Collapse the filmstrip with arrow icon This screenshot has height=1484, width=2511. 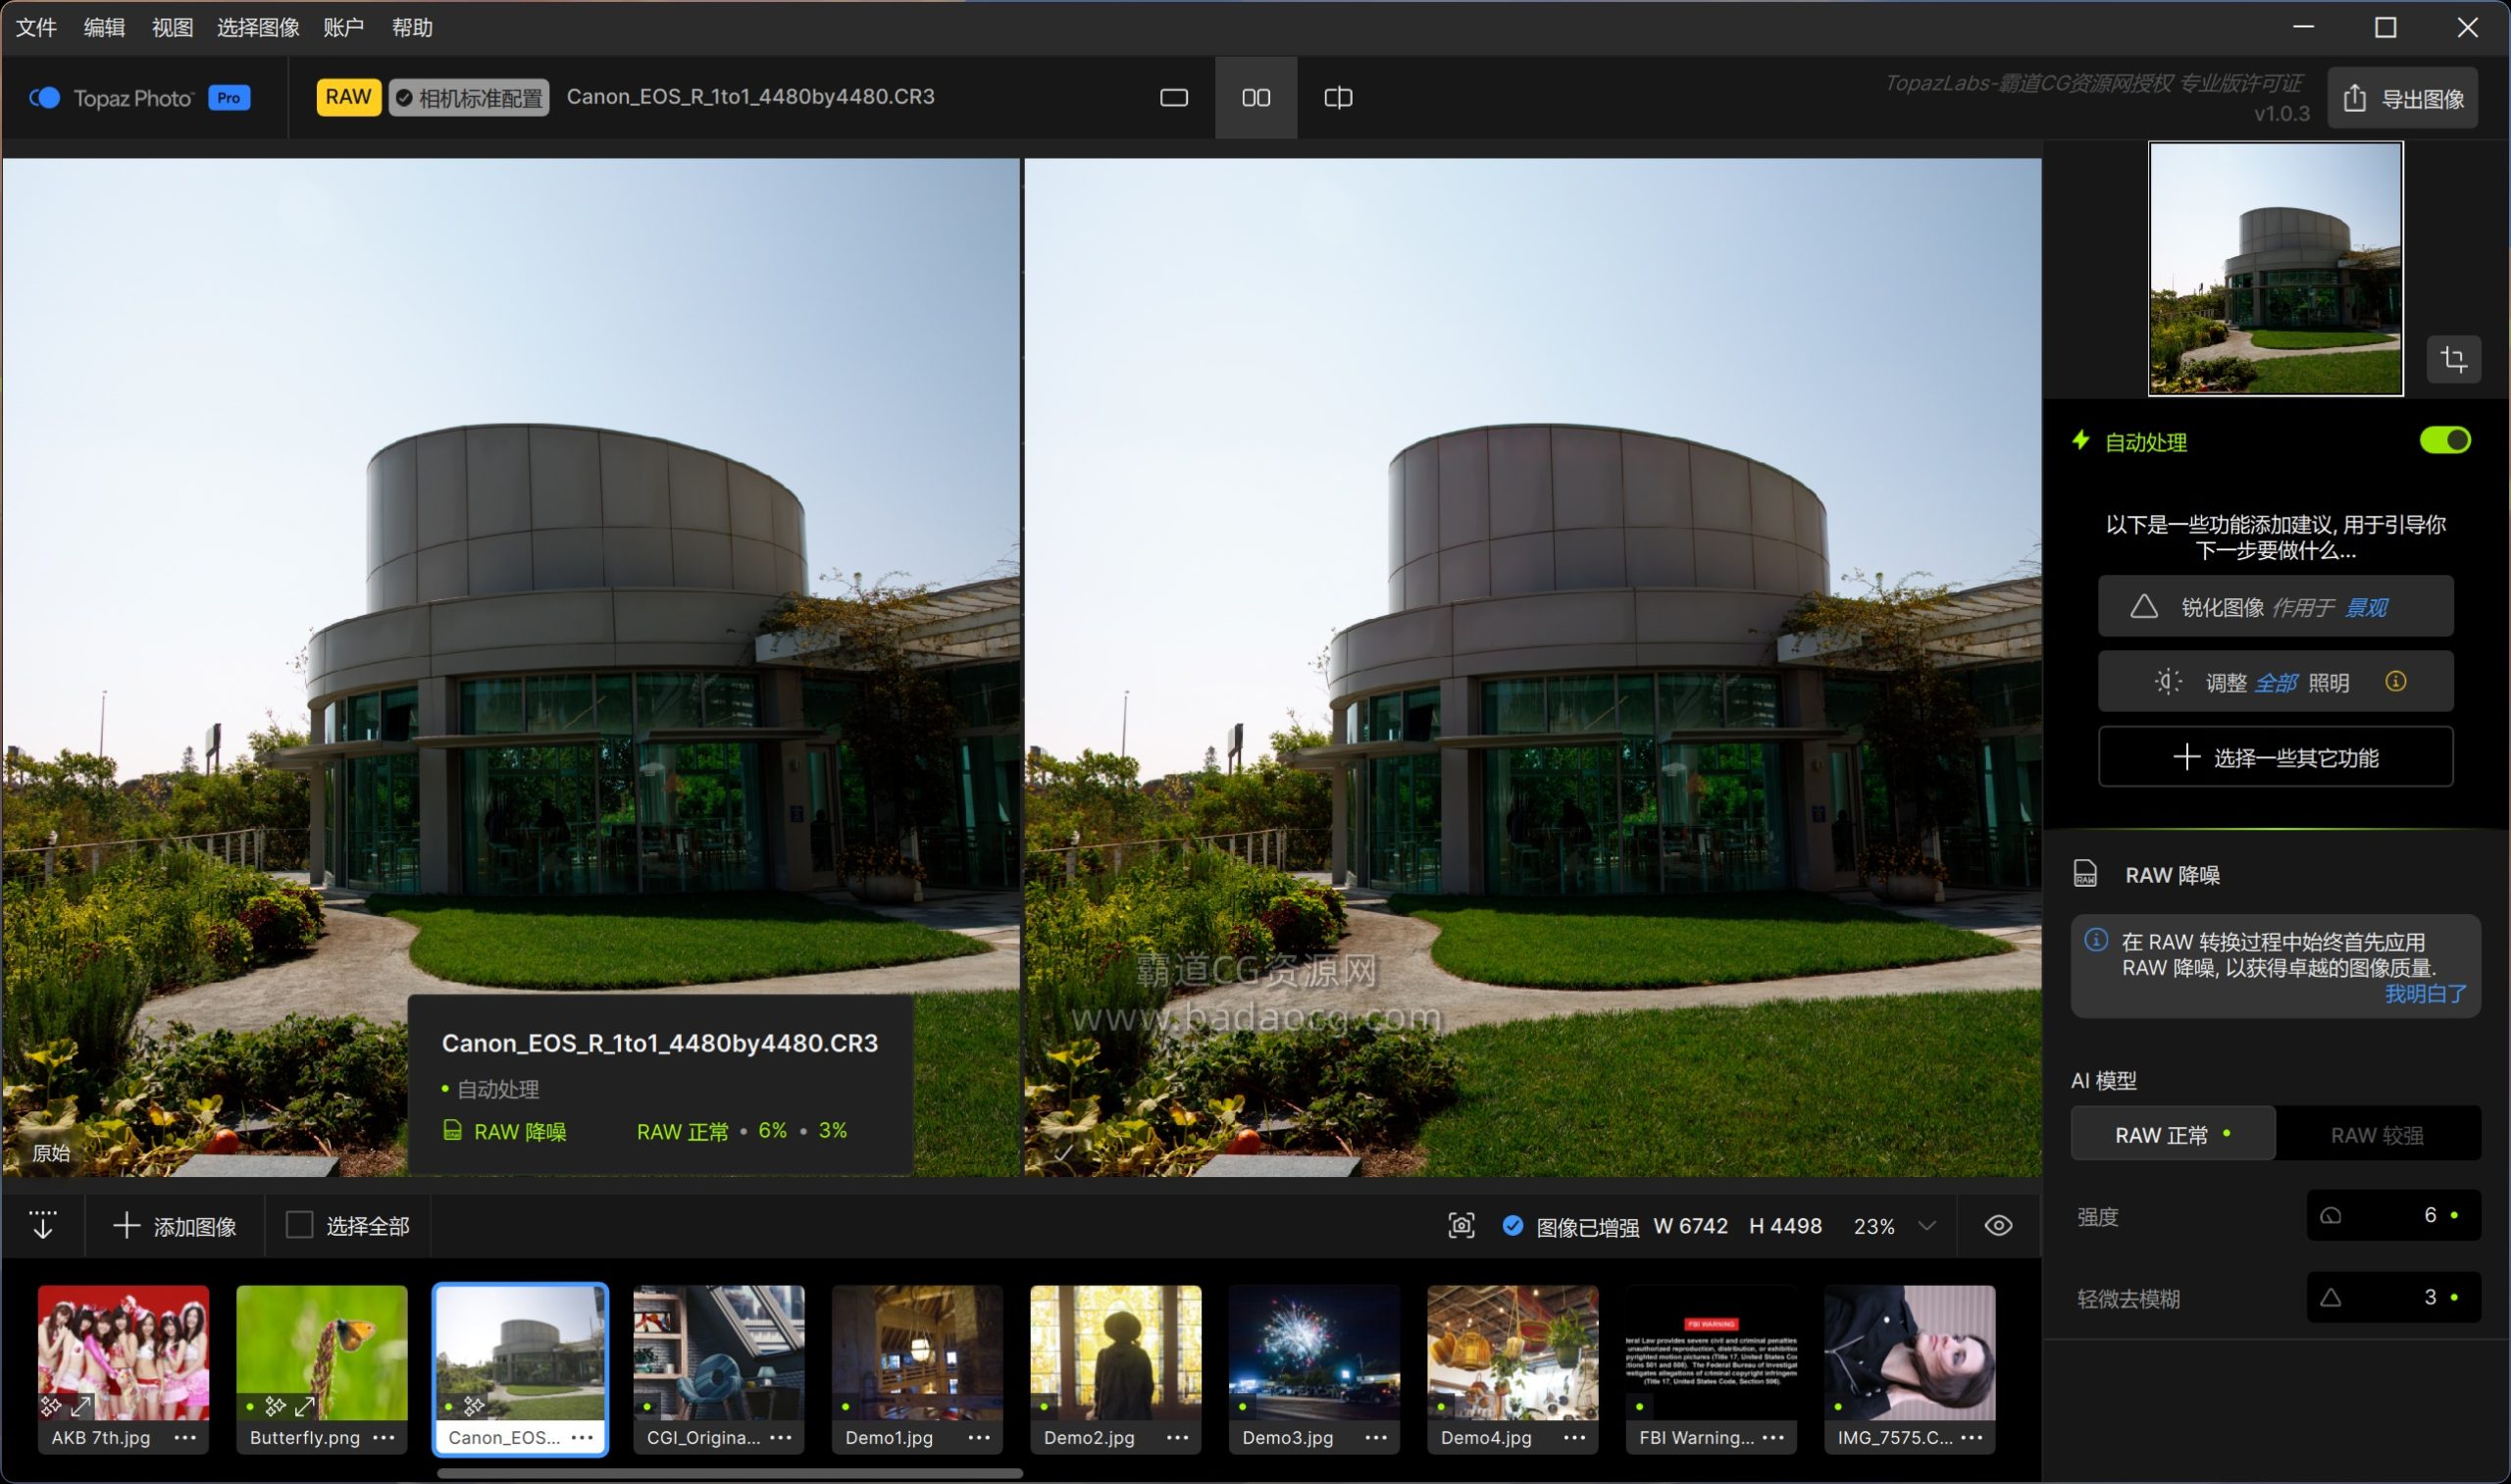(43, 1225)
